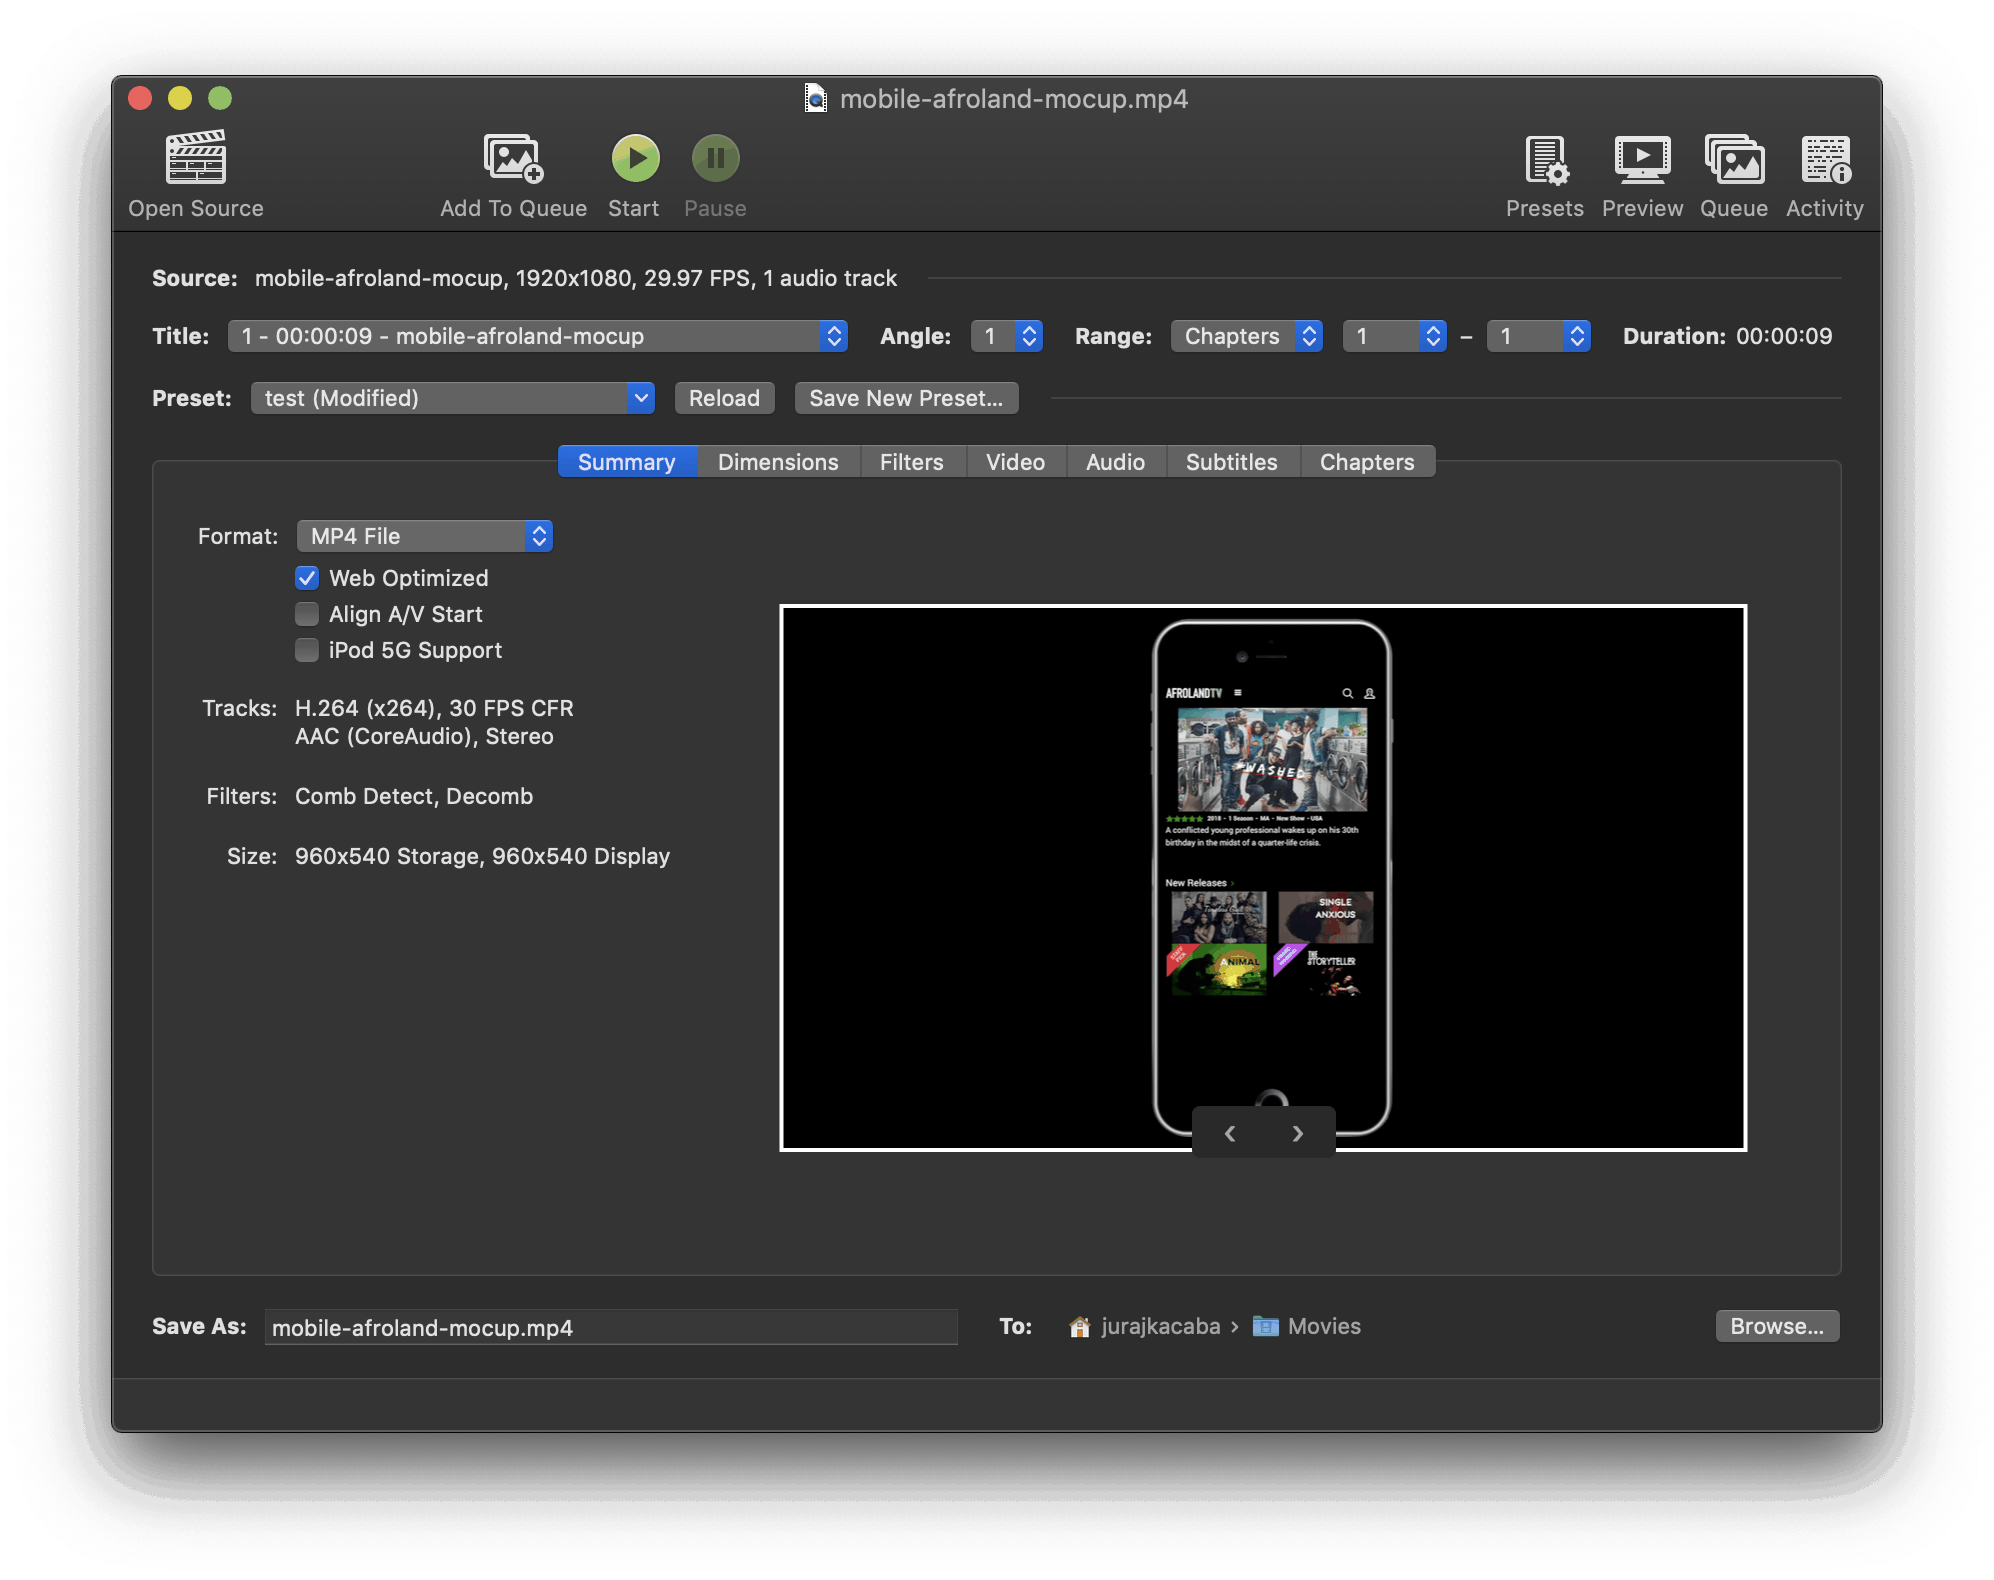Change the Range type from Chapters
Screen dimensions: 1994x1580
pyautogui.click(x=1247, y=336)
